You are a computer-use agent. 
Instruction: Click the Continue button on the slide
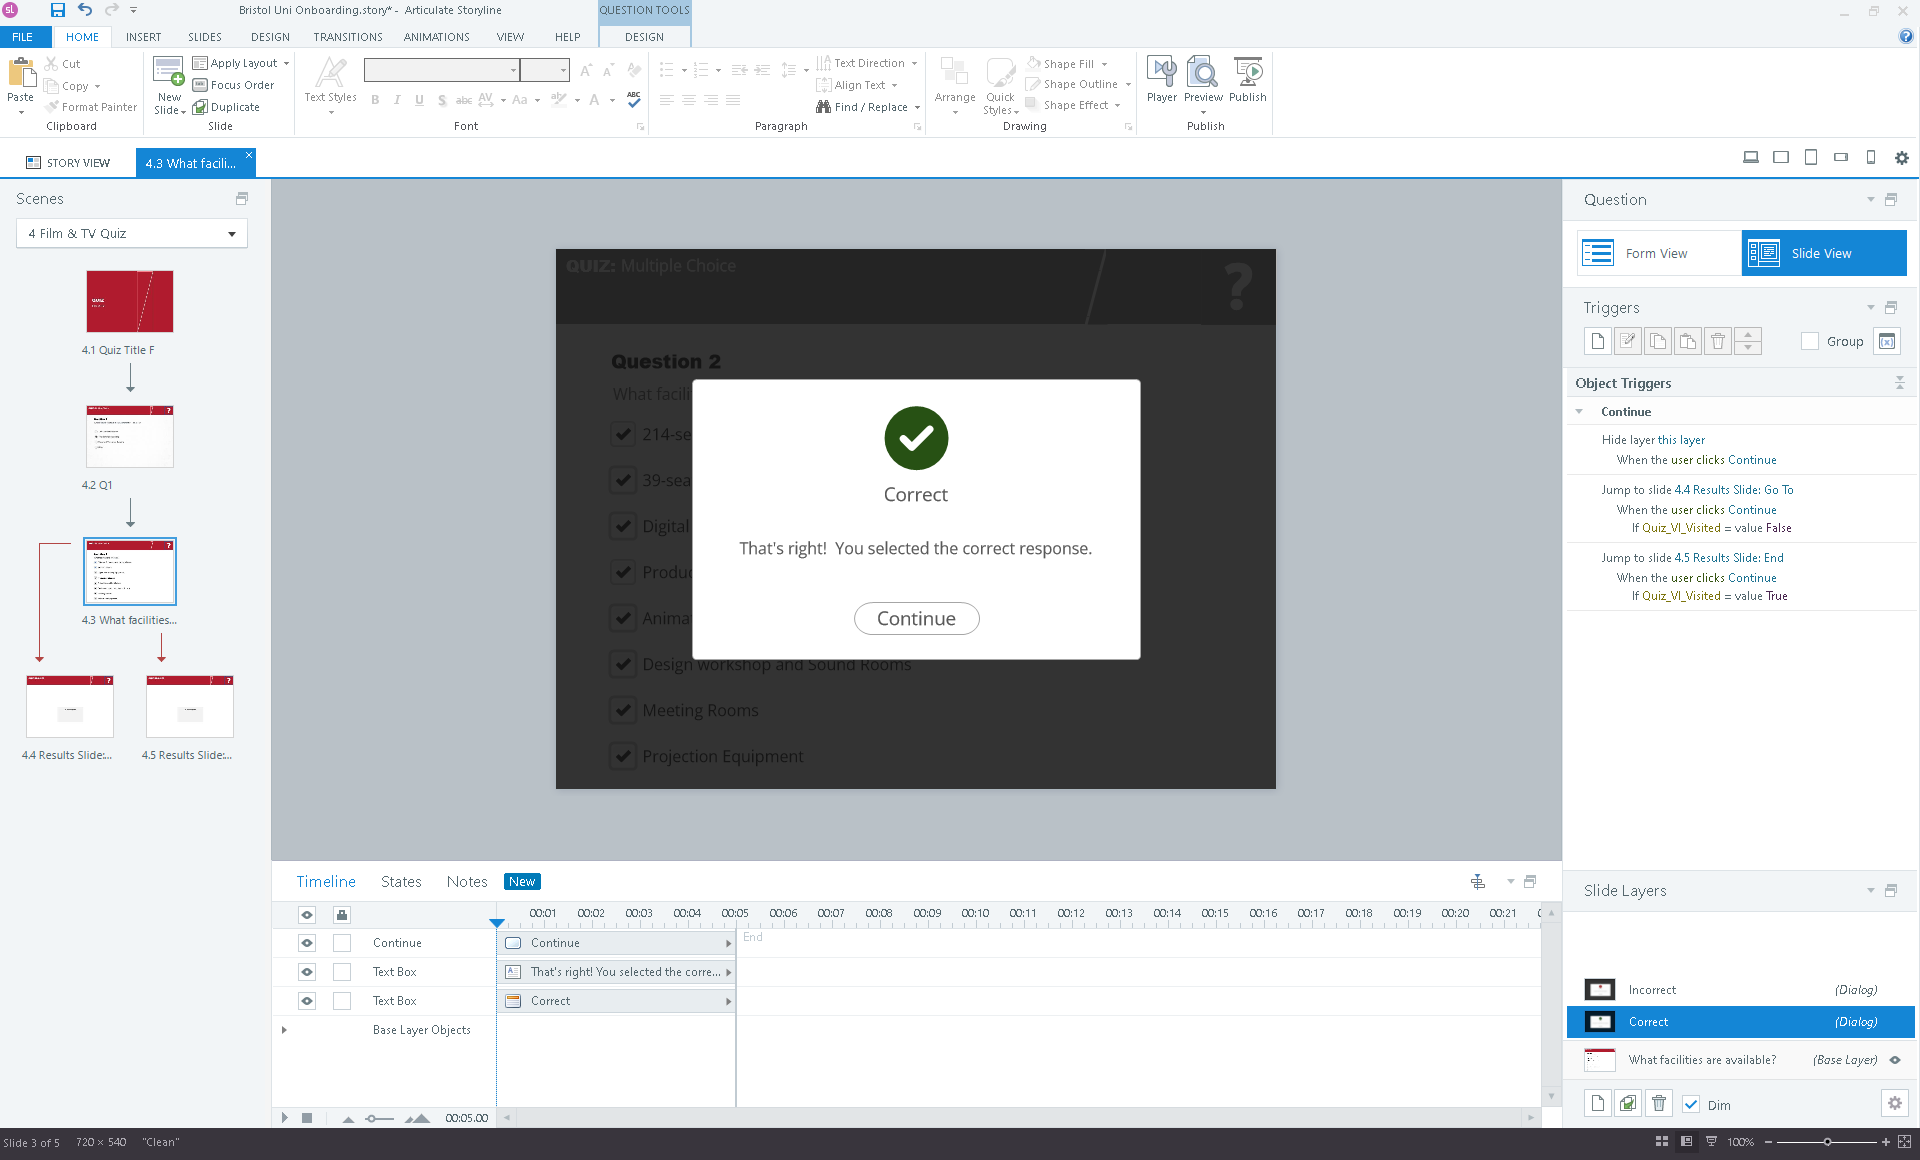tap(916, 618)
